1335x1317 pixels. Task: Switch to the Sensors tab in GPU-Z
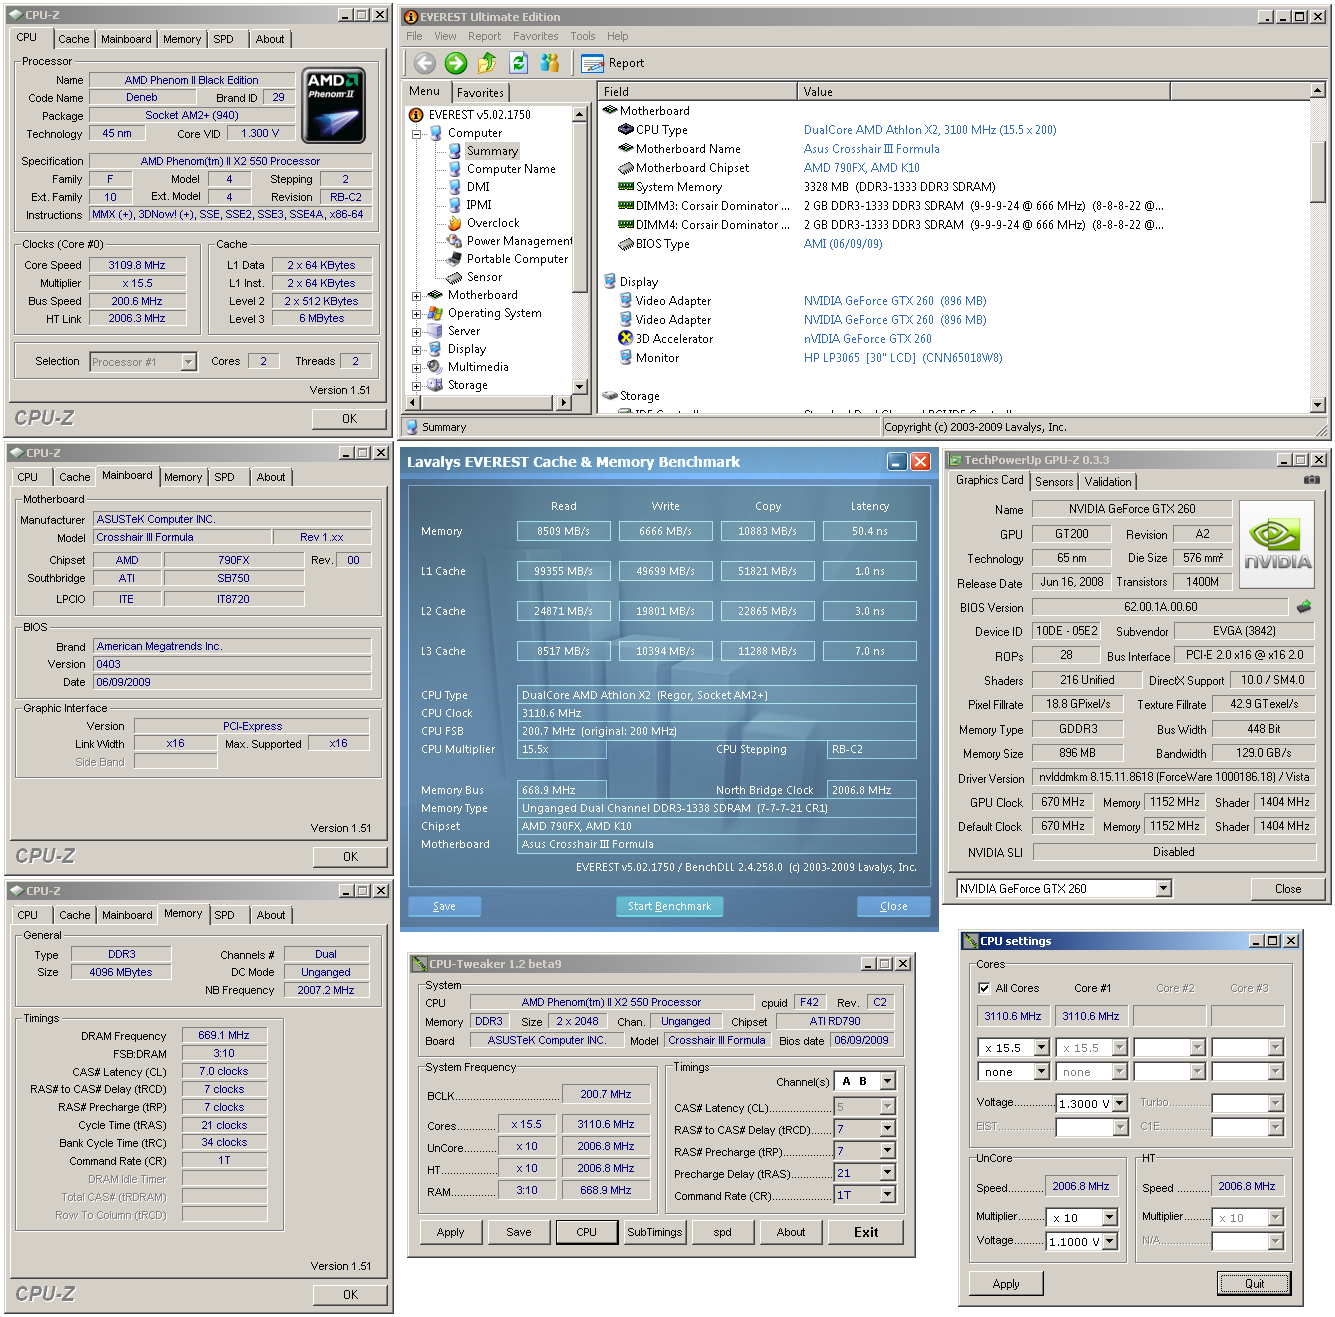point(1054,482)
